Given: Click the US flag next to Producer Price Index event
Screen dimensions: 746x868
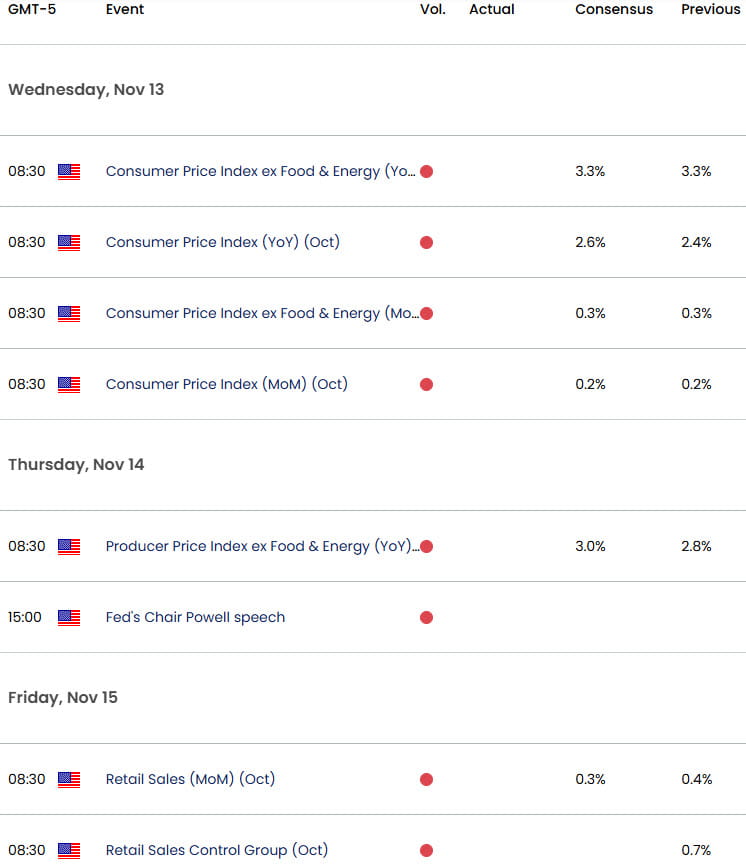Looking at the screenshot, I should [x=69, y=547].
